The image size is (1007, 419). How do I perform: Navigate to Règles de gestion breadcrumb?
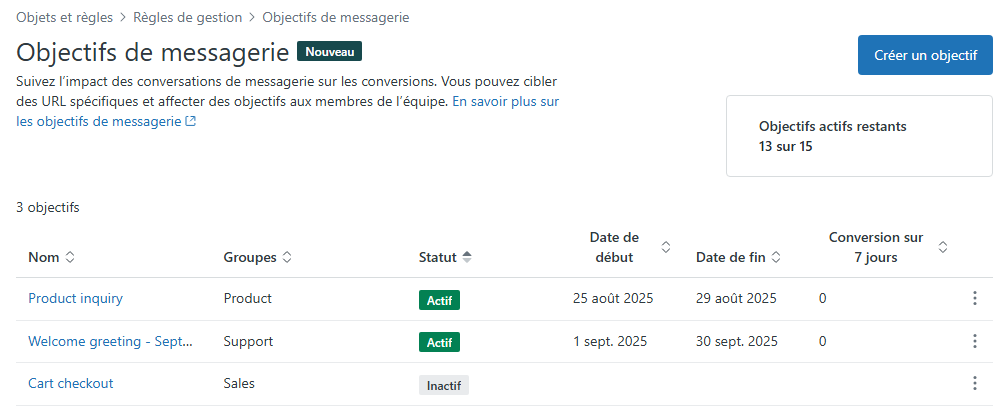(x=189, y=17)
